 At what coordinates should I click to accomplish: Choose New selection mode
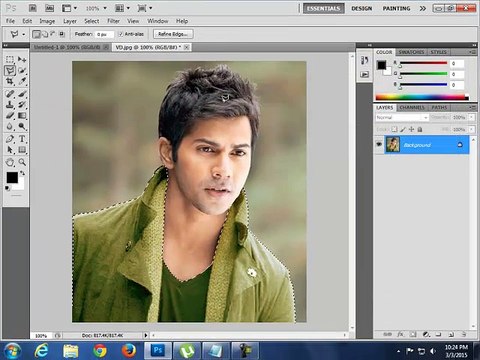coord(36,34)
